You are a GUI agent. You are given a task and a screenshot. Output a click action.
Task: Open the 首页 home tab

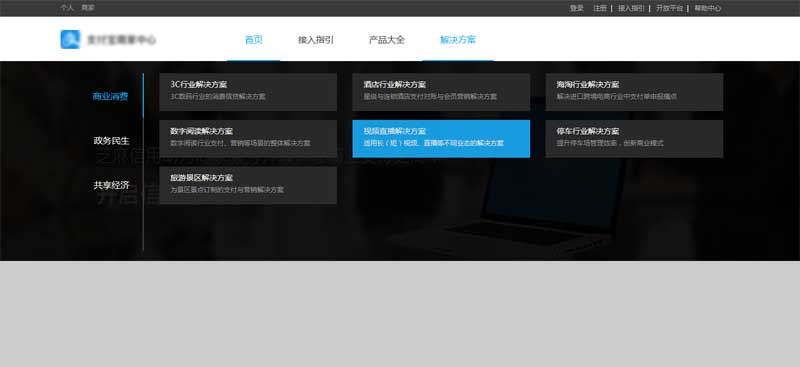254,40
